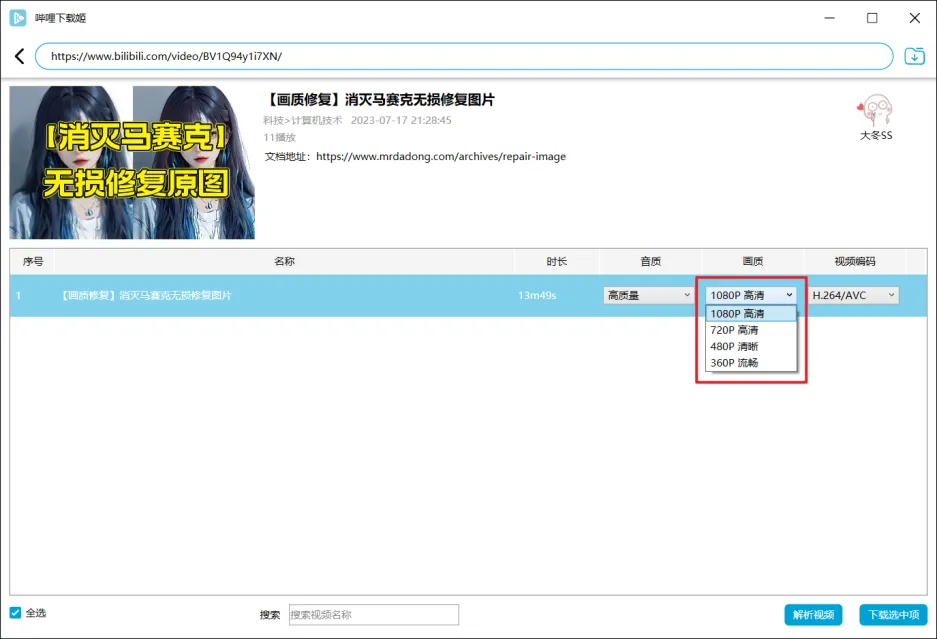Click the 下载选中项 button

click(x=893, y=615)
